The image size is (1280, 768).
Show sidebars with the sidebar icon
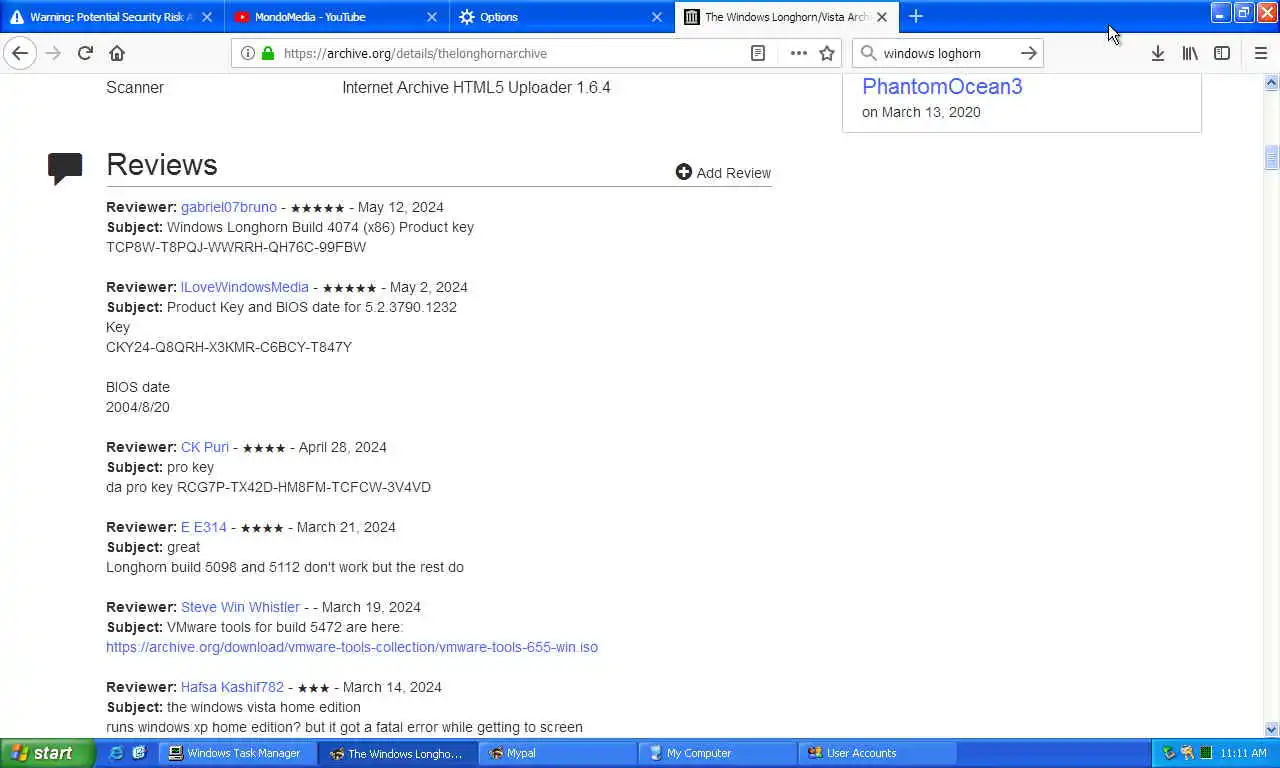pyautogui.click(x=1222, y=53)
